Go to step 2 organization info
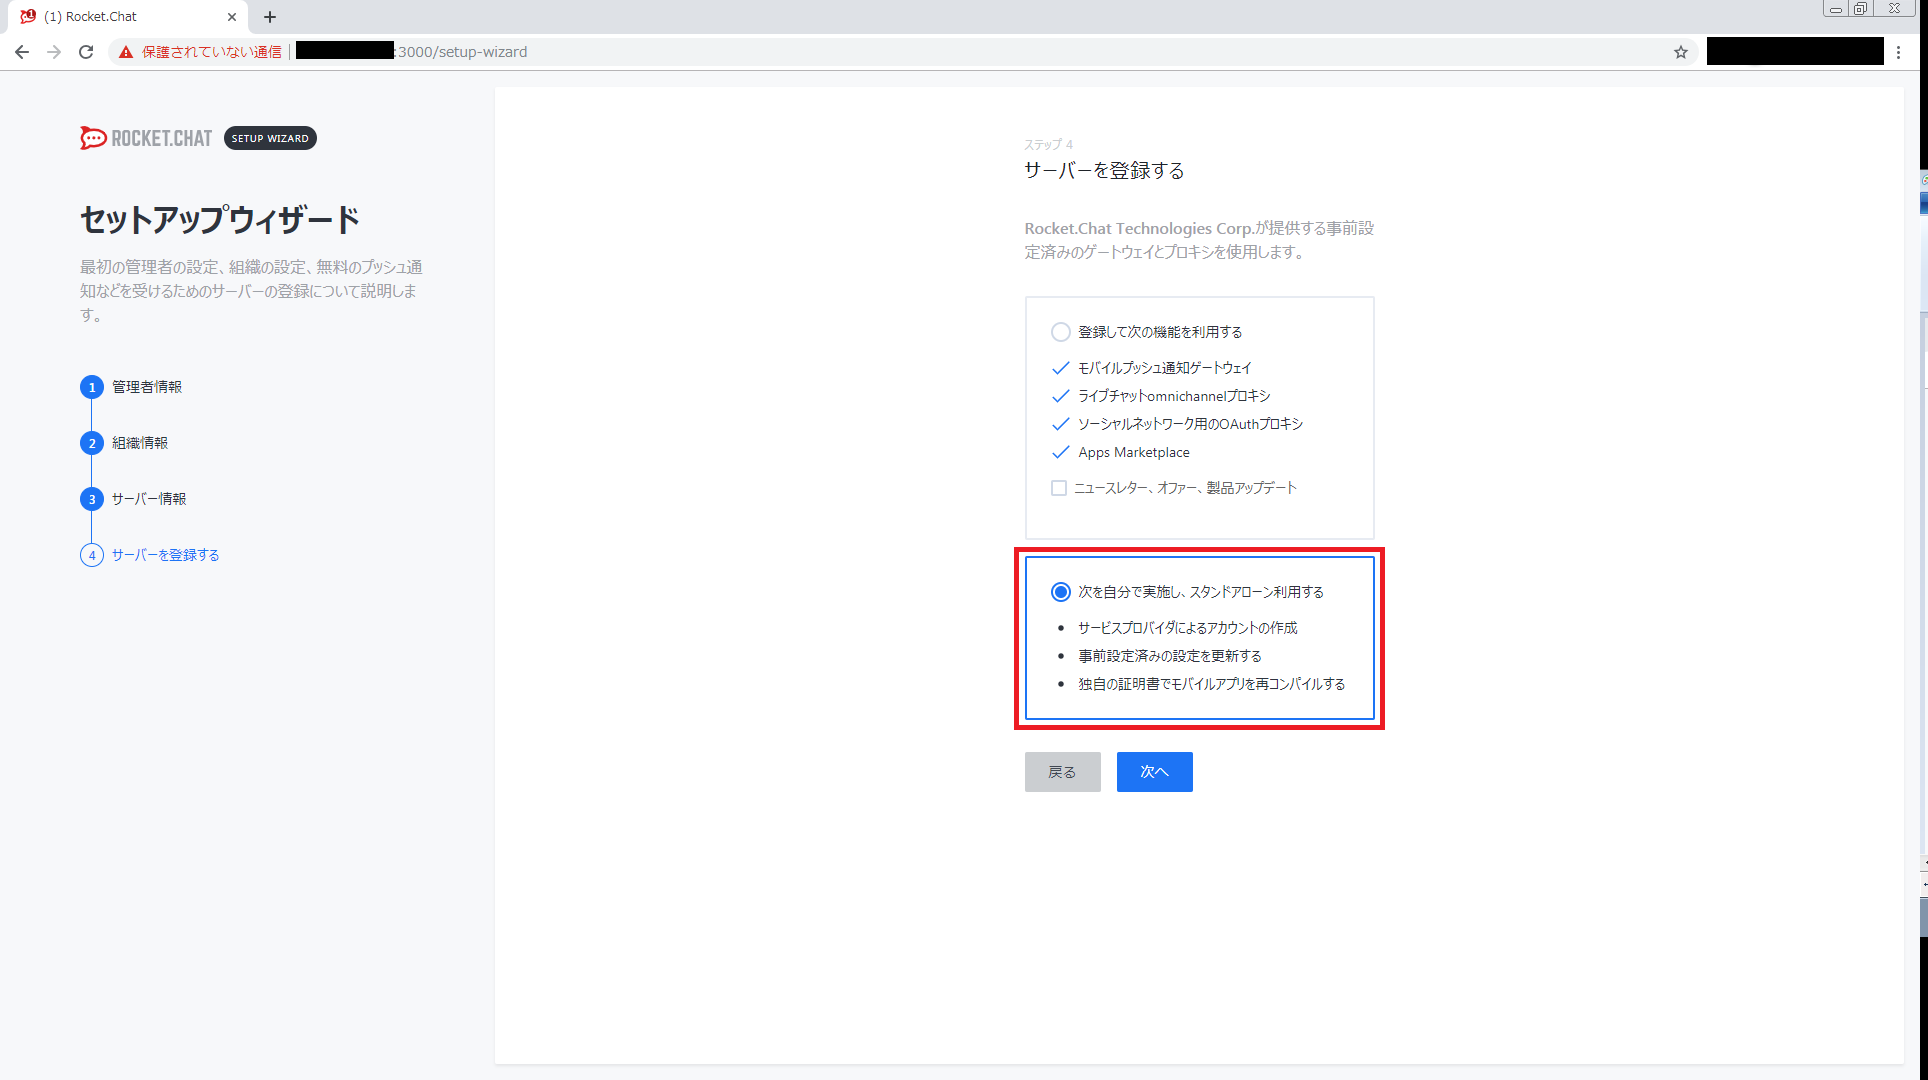1928x1080 pixels. click(139, 443)
